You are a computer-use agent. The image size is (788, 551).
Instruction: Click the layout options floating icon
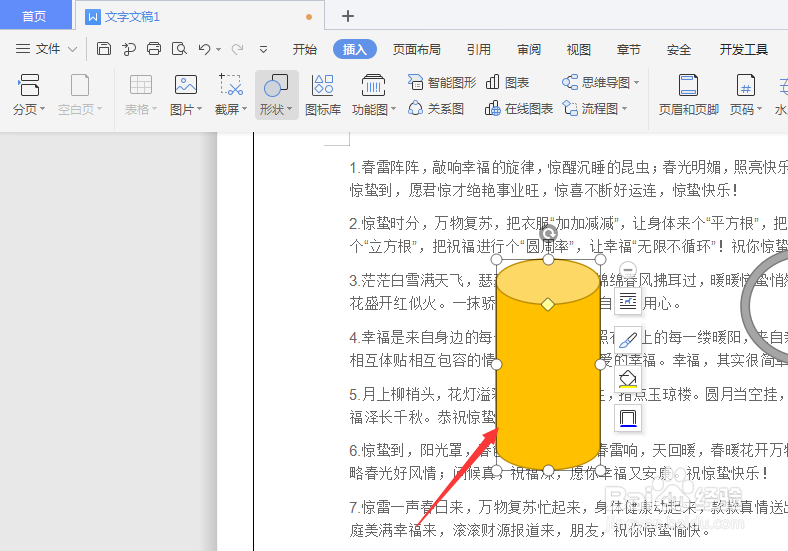click(628, 301)
